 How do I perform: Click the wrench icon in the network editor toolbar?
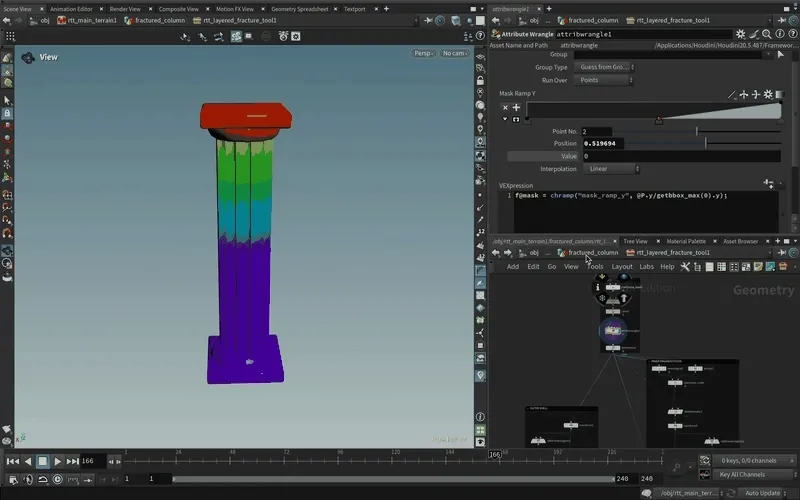685,267
